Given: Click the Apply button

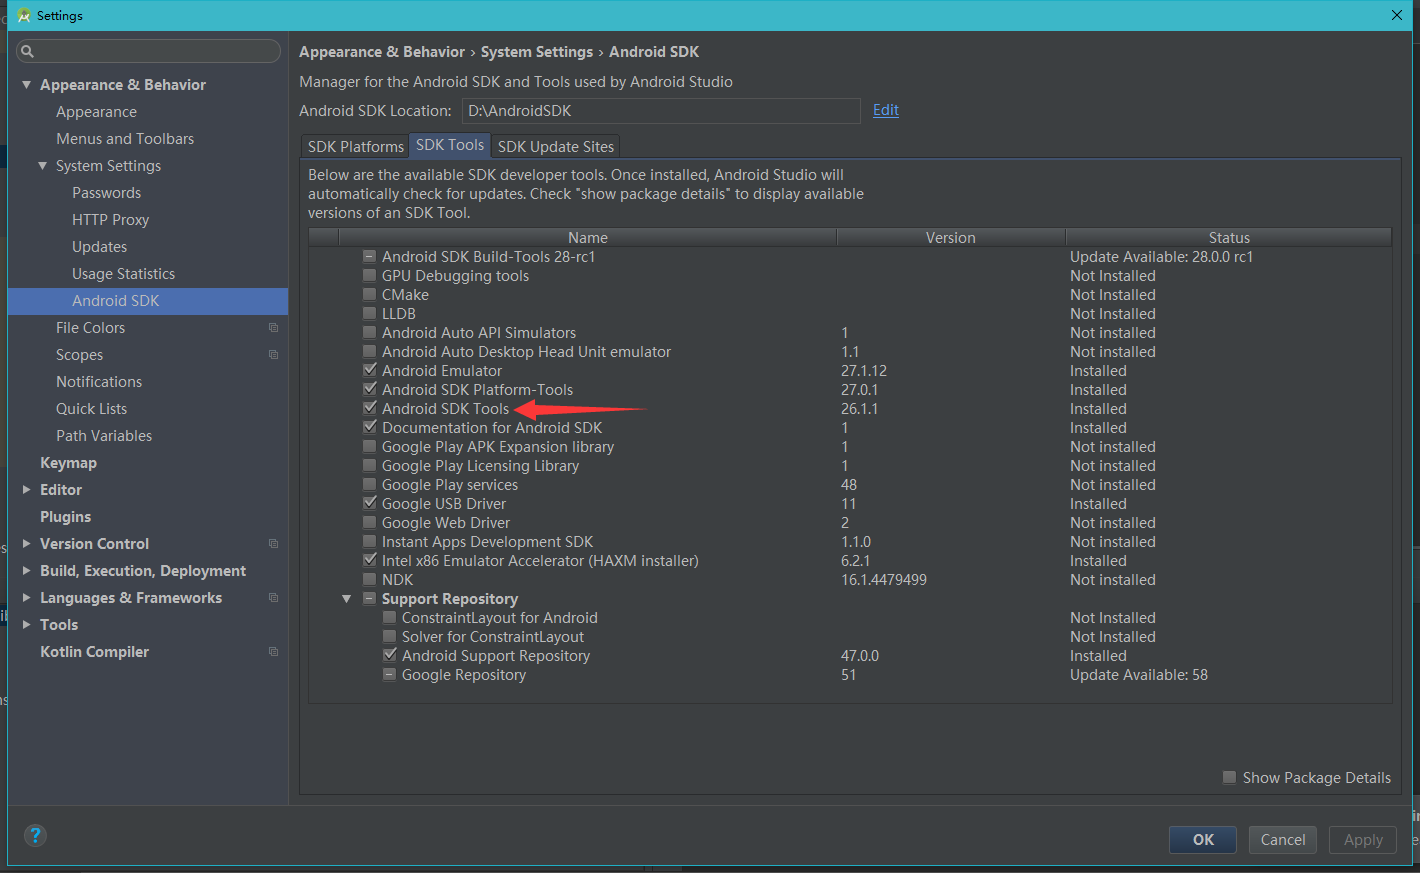Looking at the screenshot, I should point(1363,840).
